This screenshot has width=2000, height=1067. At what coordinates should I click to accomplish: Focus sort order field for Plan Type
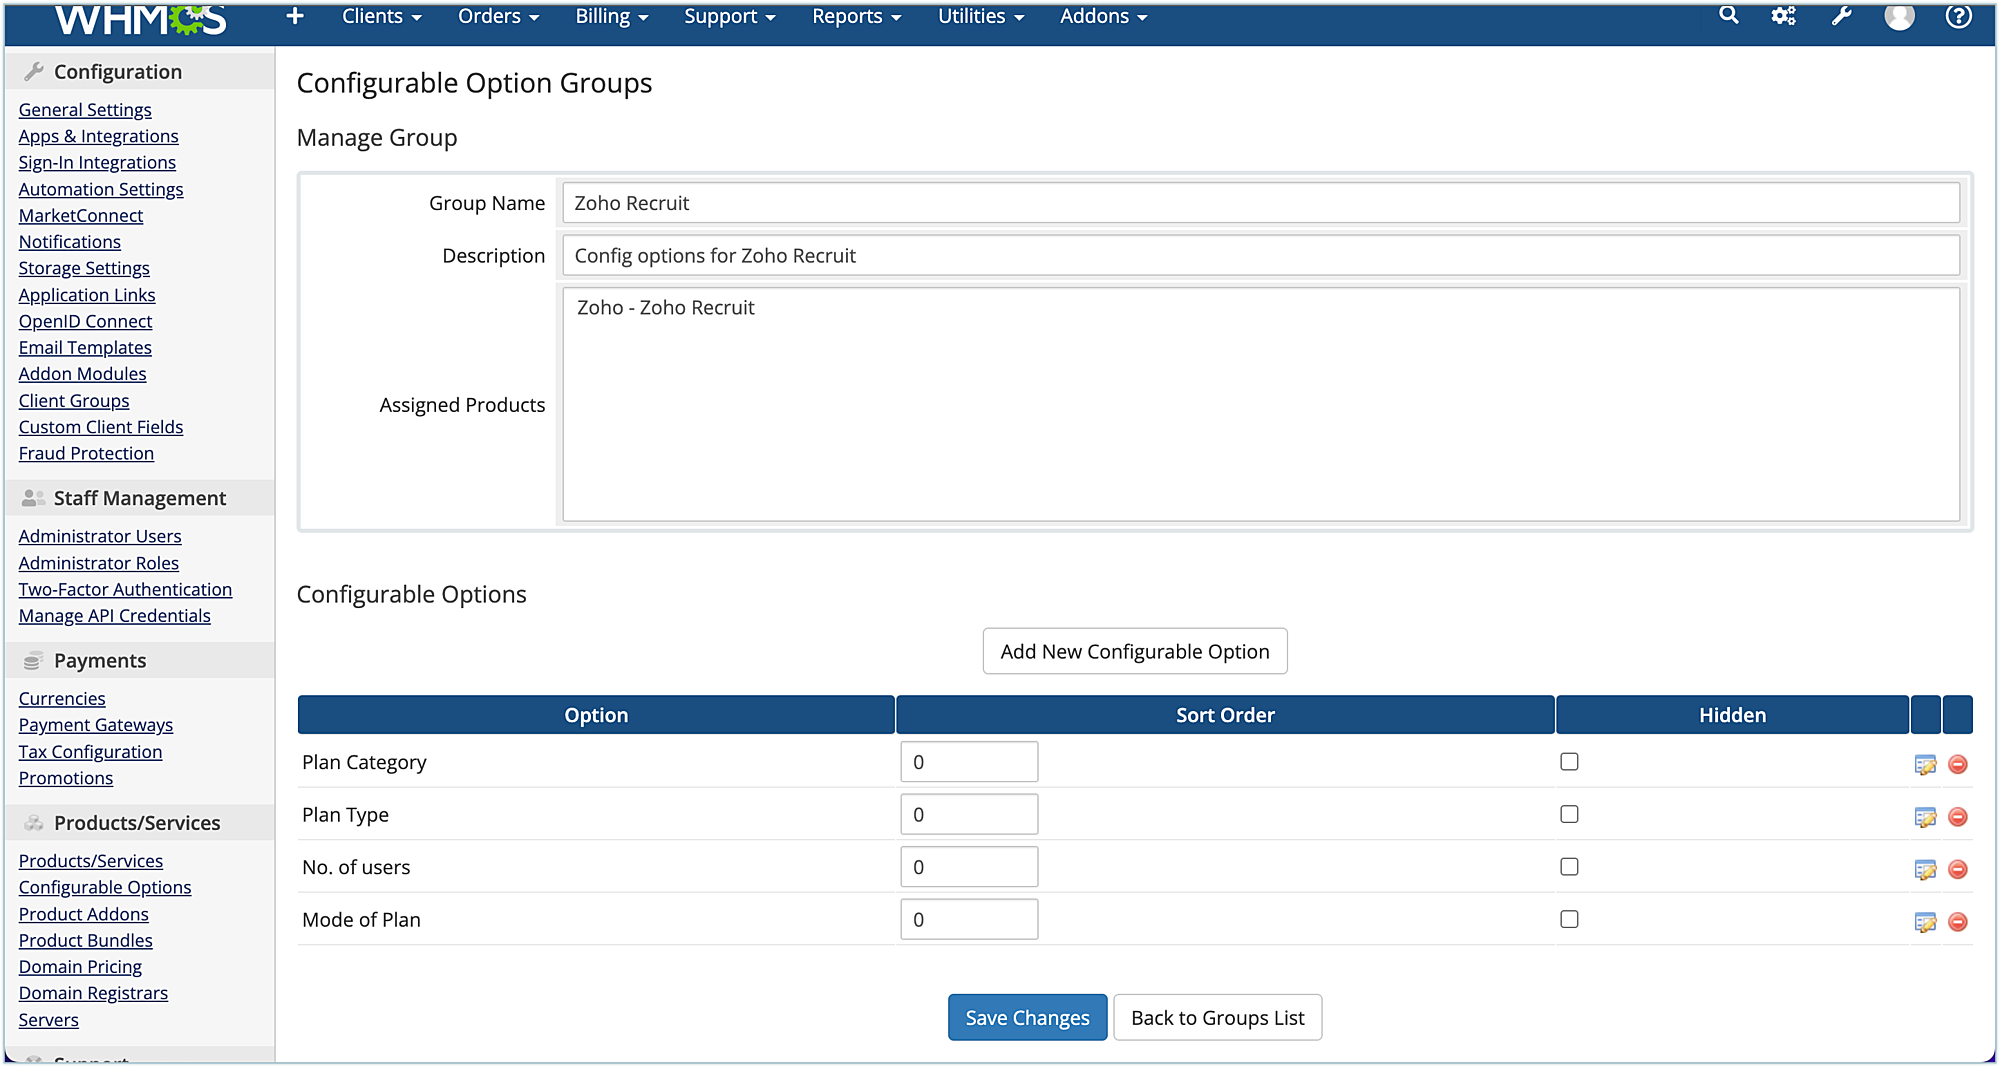[969, 814]
